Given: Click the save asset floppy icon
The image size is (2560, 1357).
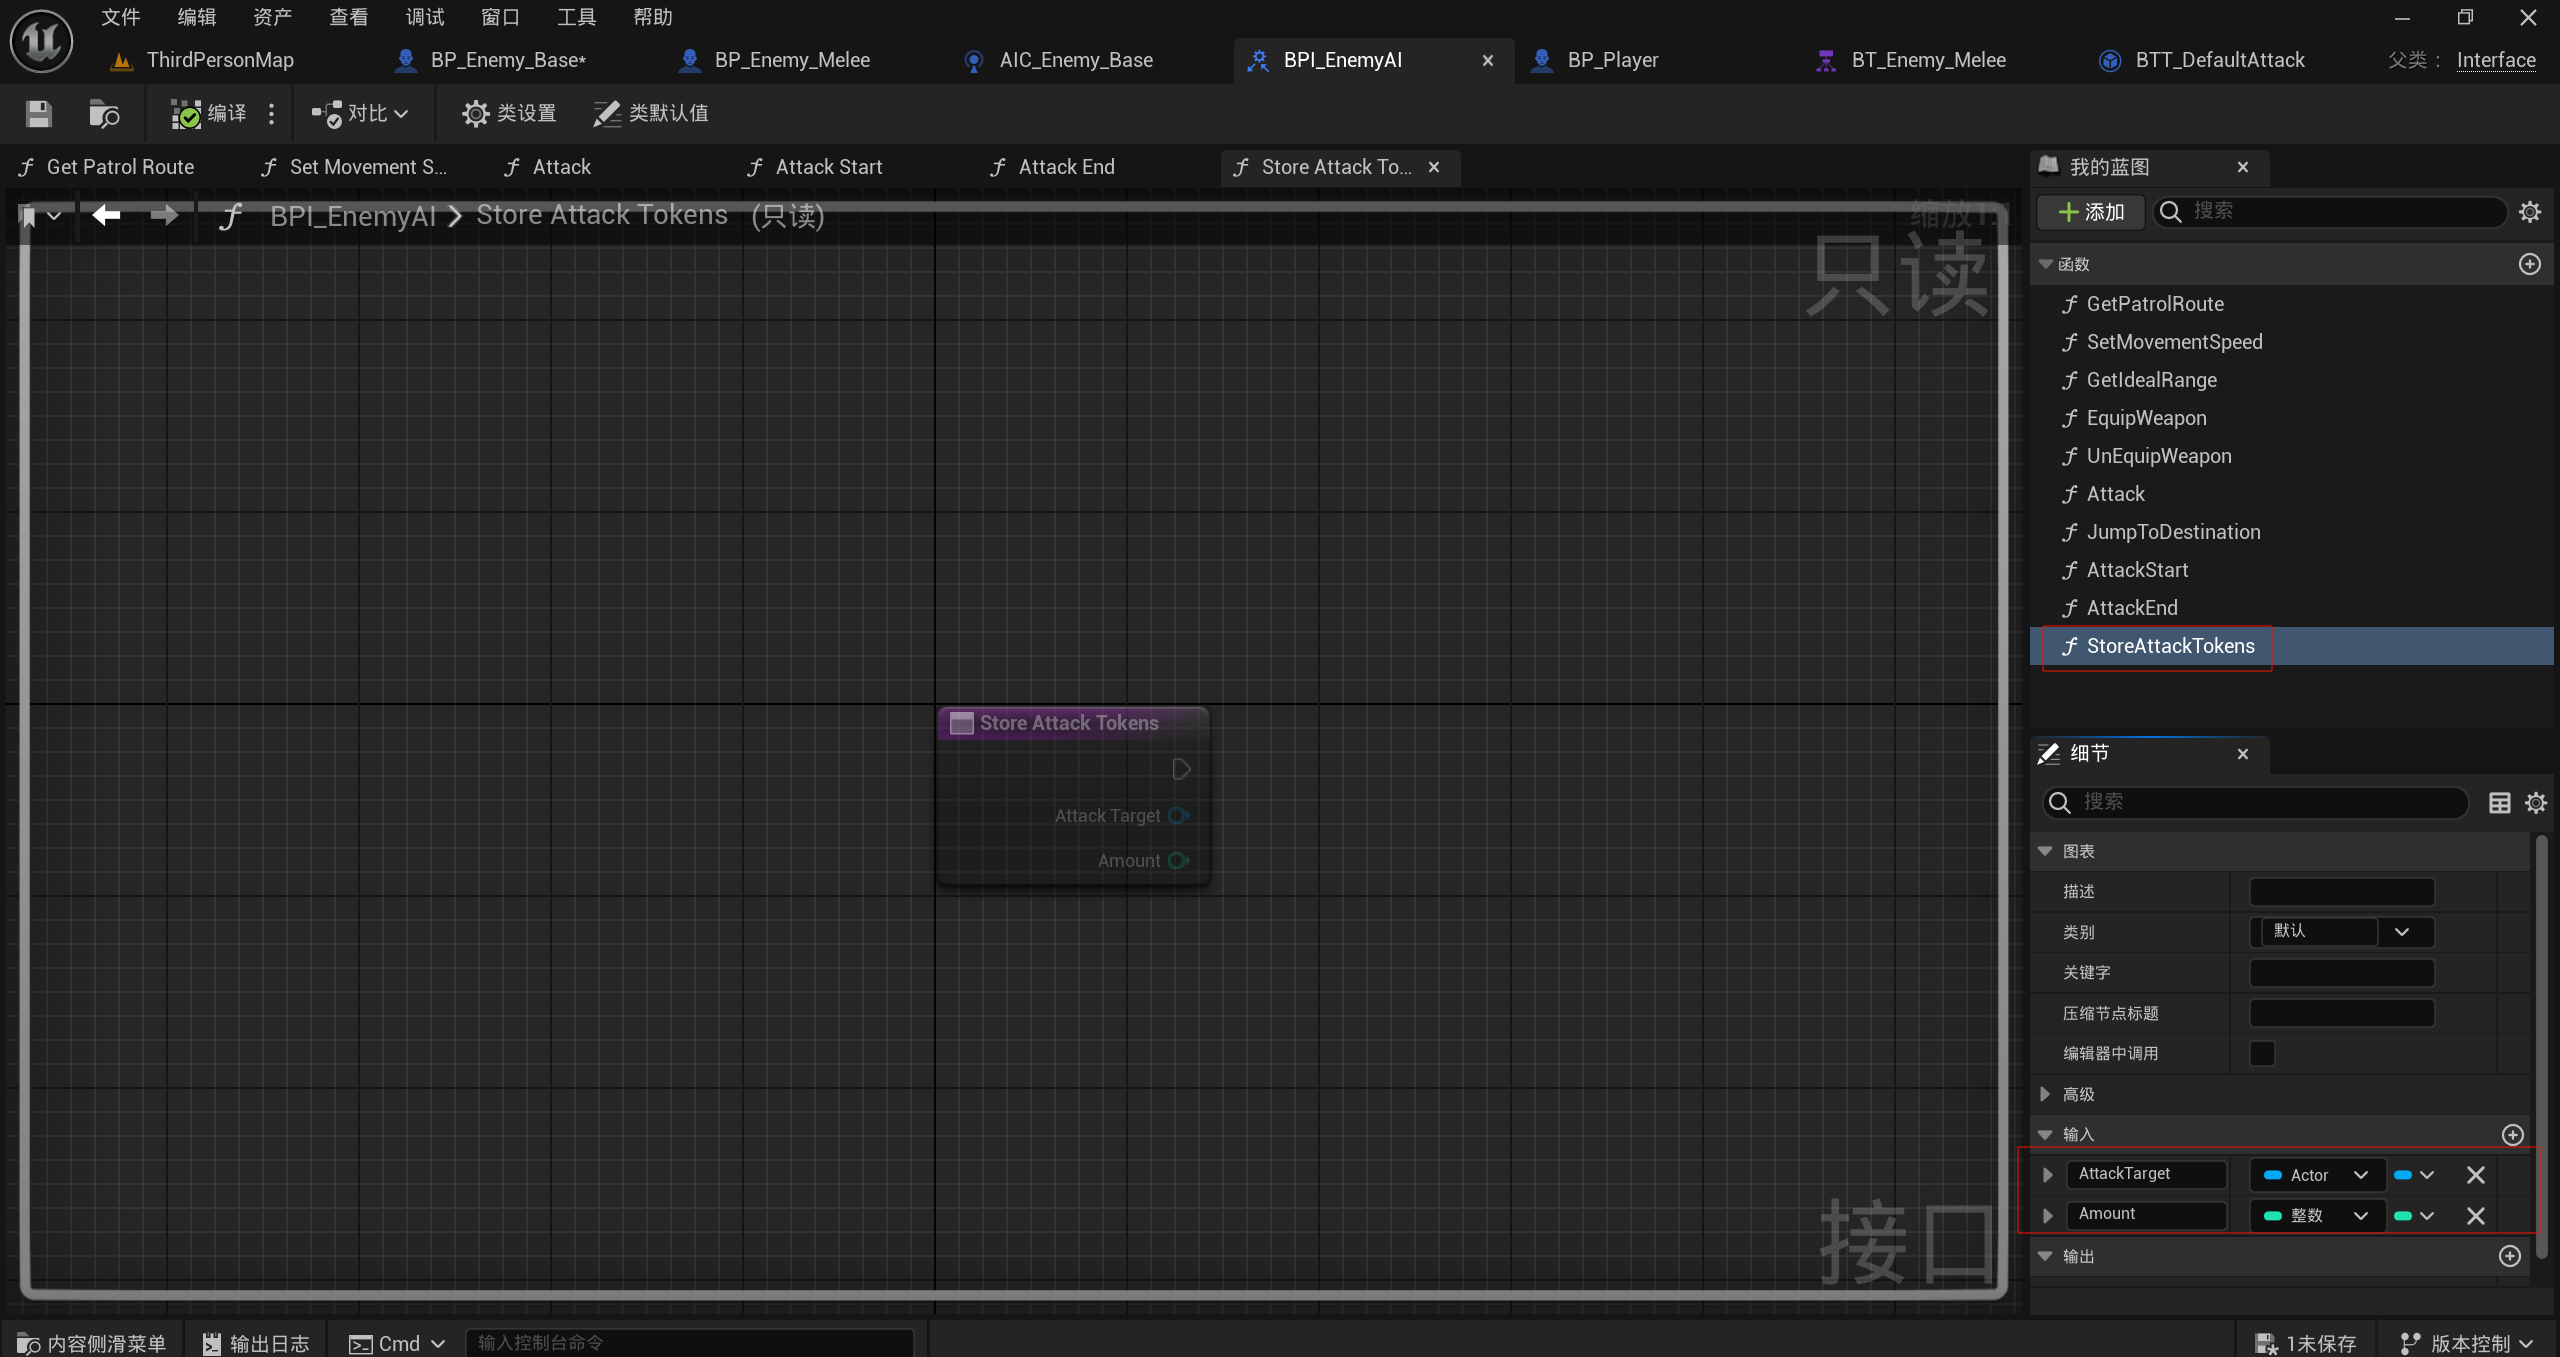Looking at the screenshot, I should [x=38, y=114].
